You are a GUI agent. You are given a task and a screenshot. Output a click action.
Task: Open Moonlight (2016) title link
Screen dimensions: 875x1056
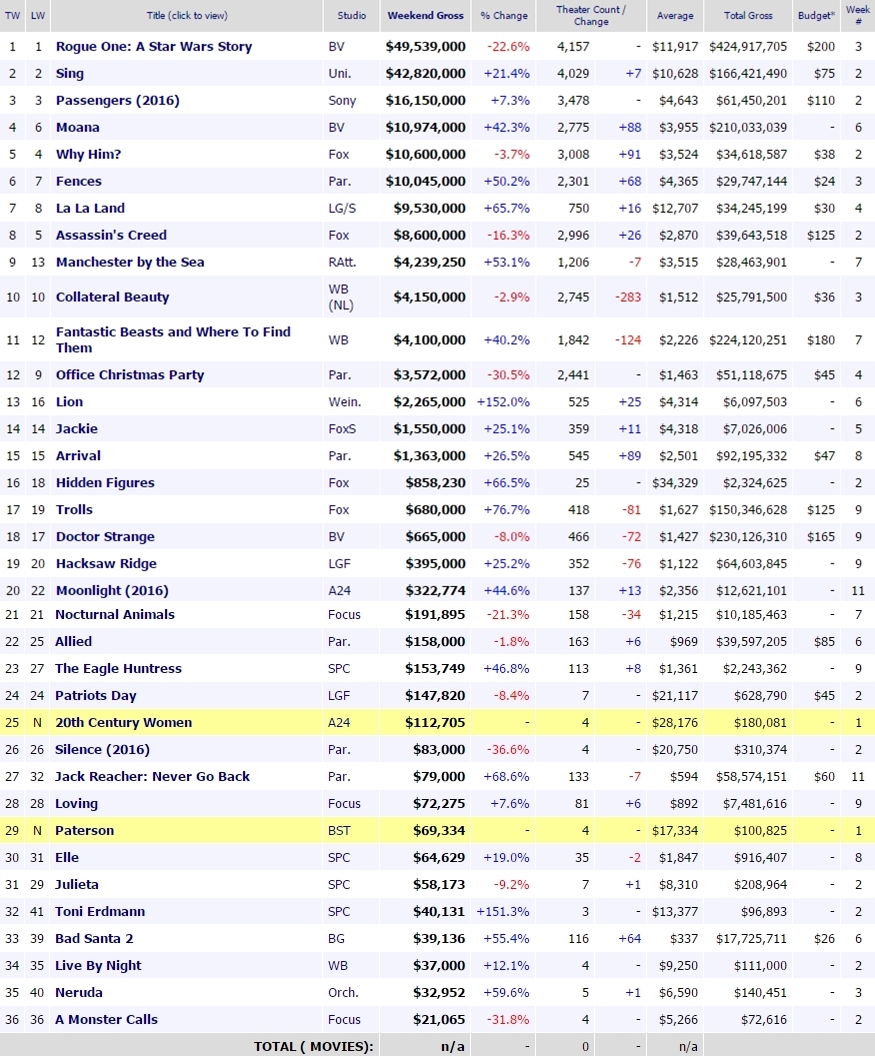[112, 590]
